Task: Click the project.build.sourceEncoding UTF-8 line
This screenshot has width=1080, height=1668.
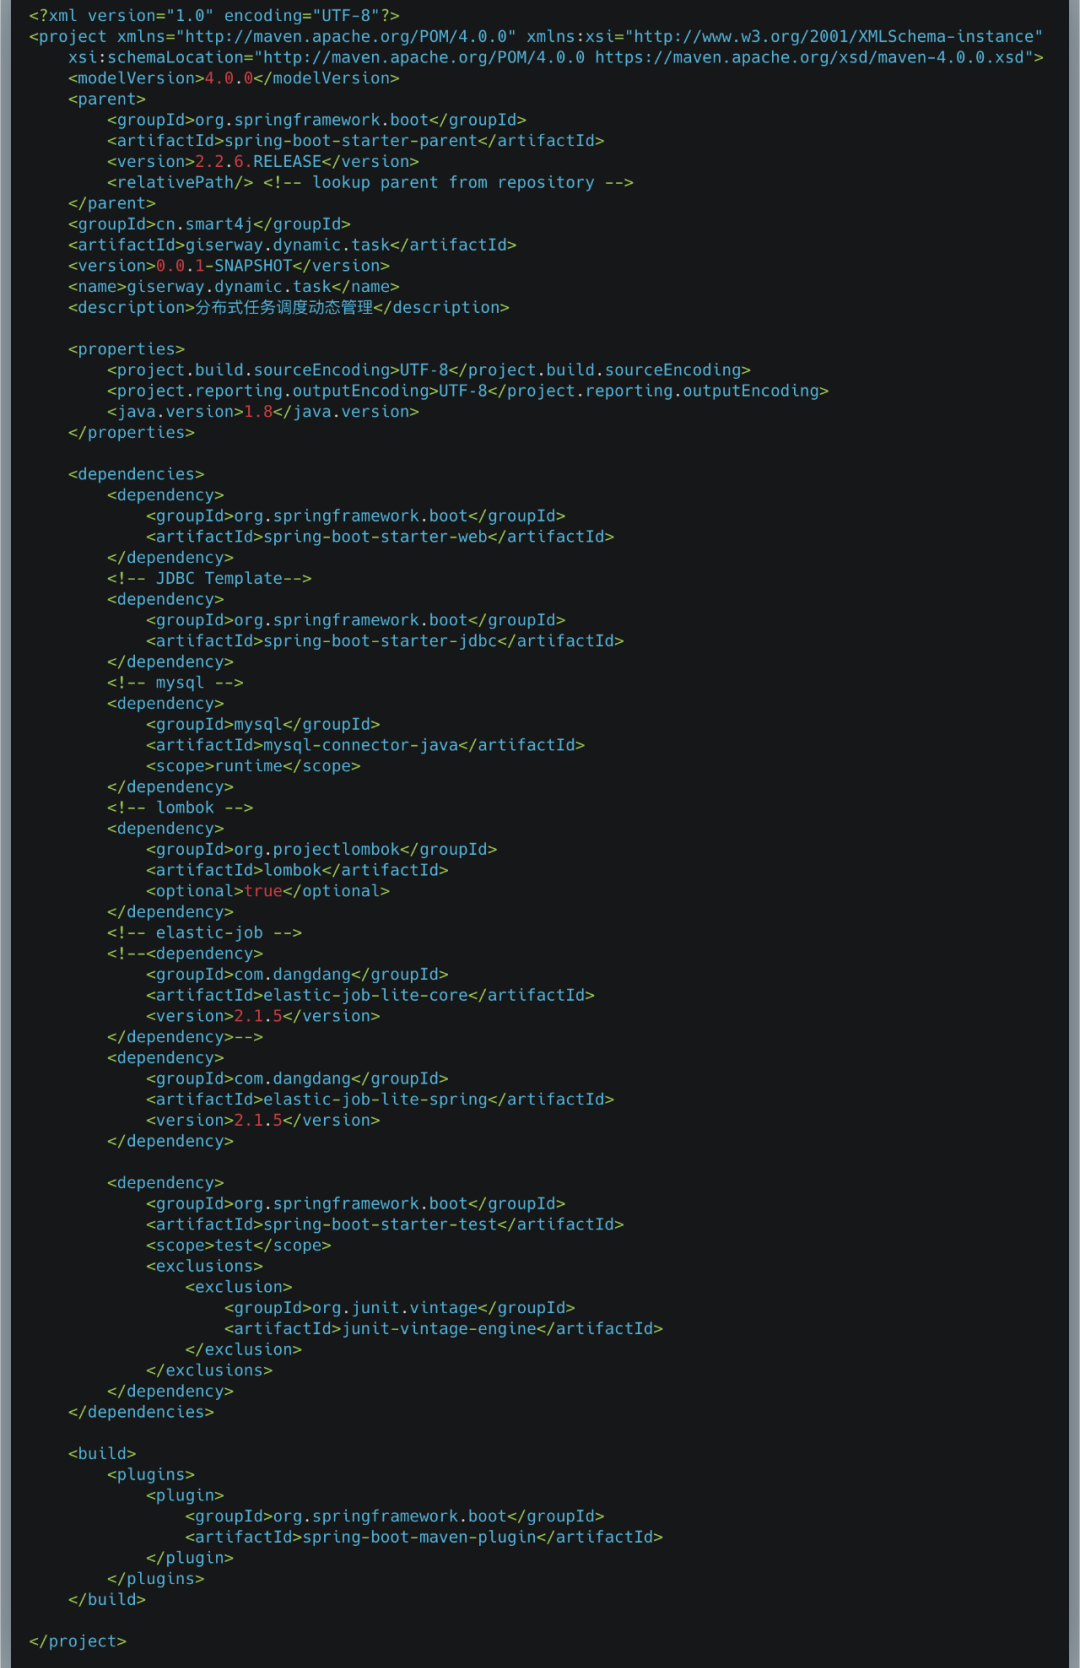Action: 429,370
